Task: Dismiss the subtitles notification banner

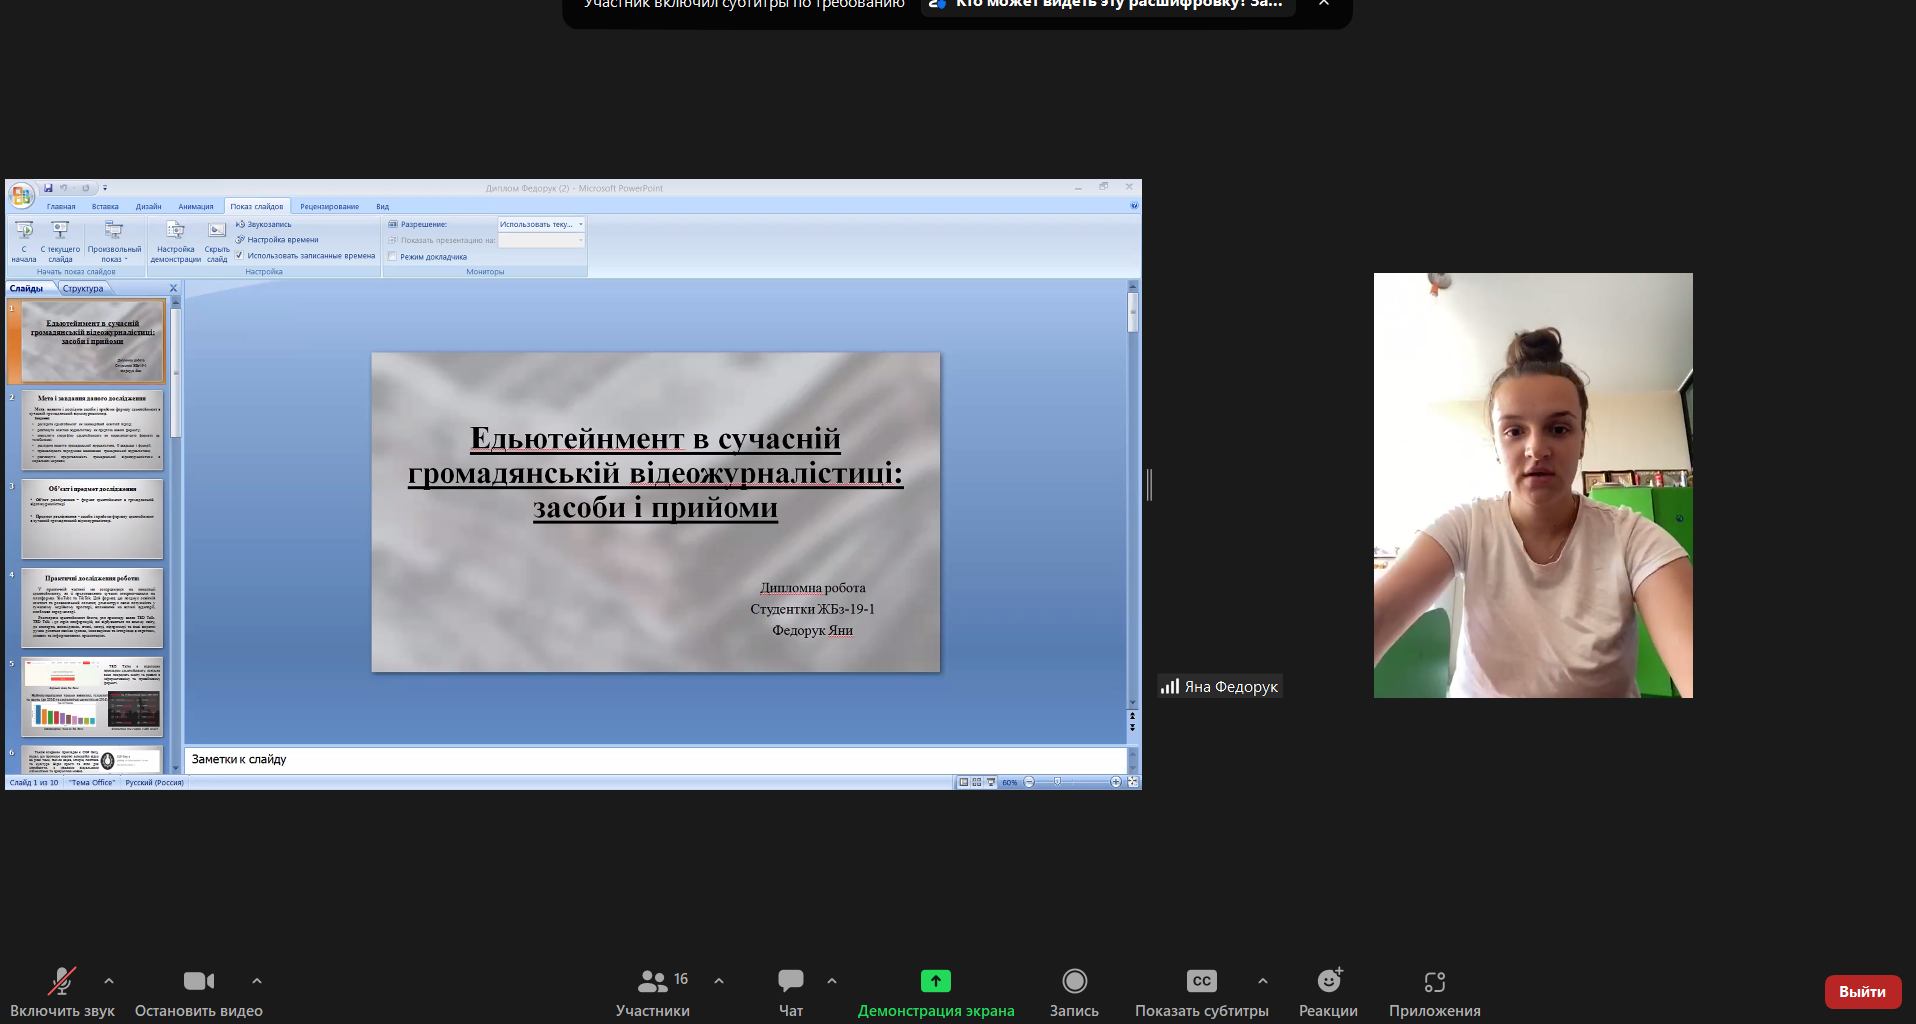Action: [1324, 4]
